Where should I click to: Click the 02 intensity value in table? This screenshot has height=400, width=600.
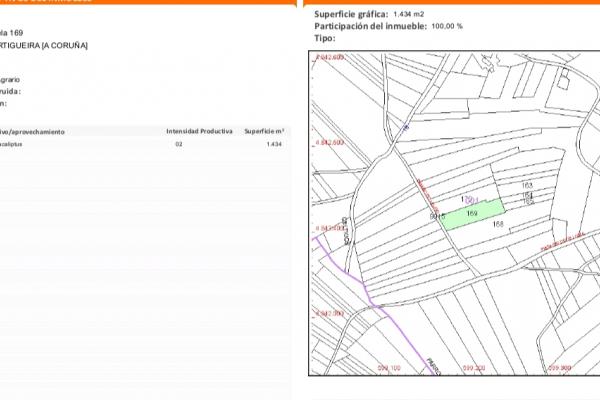tap(179, 145)
